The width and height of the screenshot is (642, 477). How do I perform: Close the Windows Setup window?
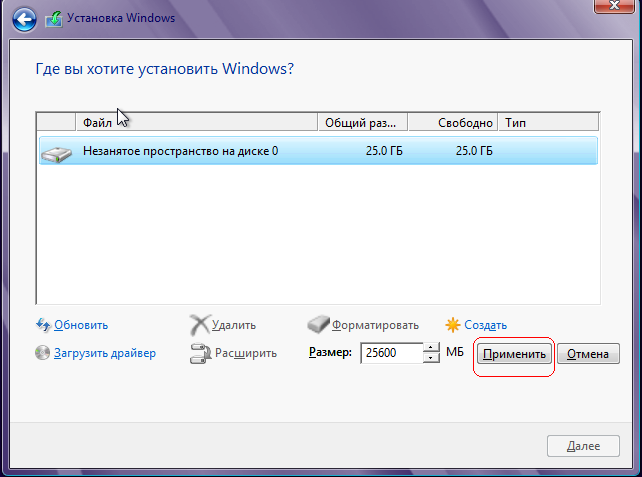tap(614, 5)
